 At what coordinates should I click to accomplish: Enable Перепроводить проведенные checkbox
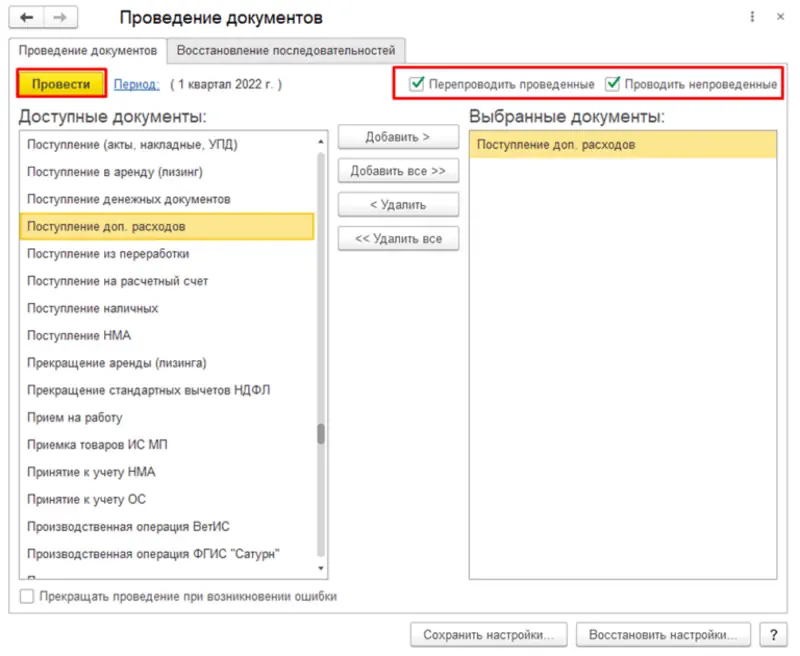(x=417, y=84)
